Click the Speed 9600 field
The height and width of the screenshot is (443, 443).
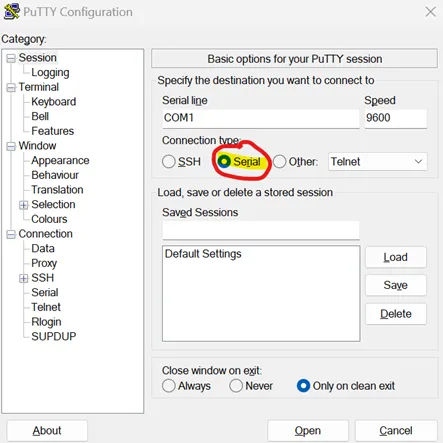coord(396,118)
